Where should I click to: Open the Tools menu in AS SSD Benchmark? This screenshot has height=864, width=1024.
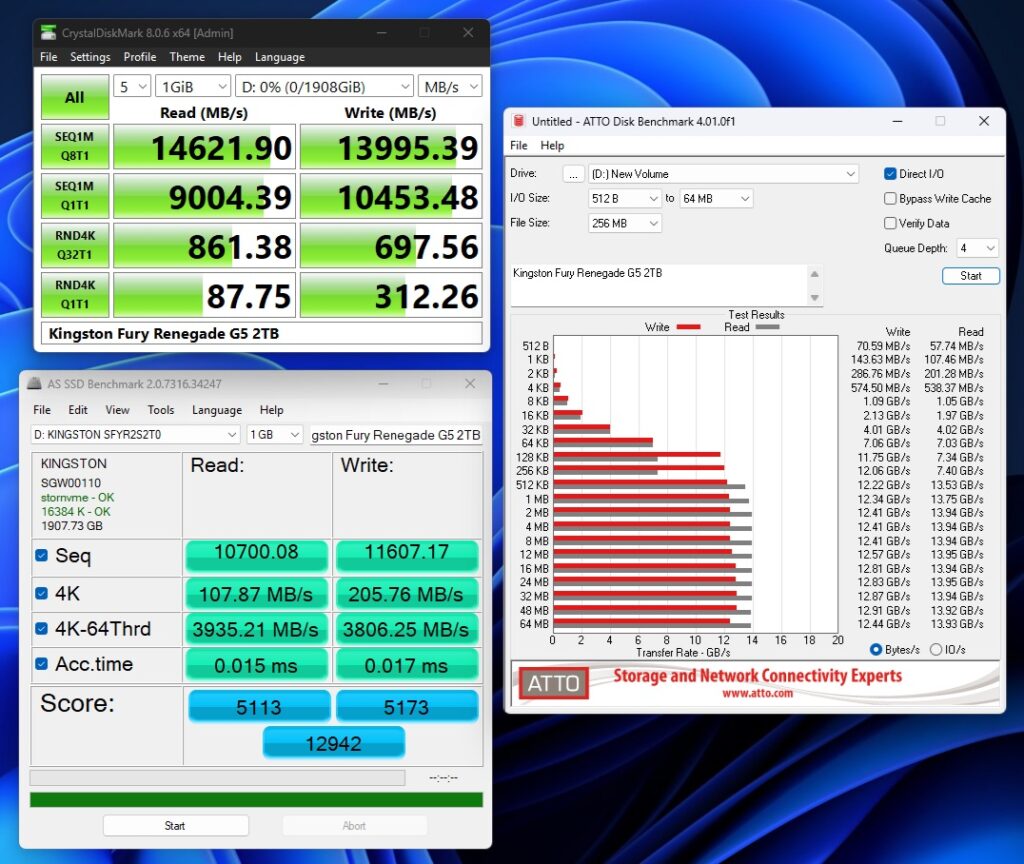coord(161,409)
